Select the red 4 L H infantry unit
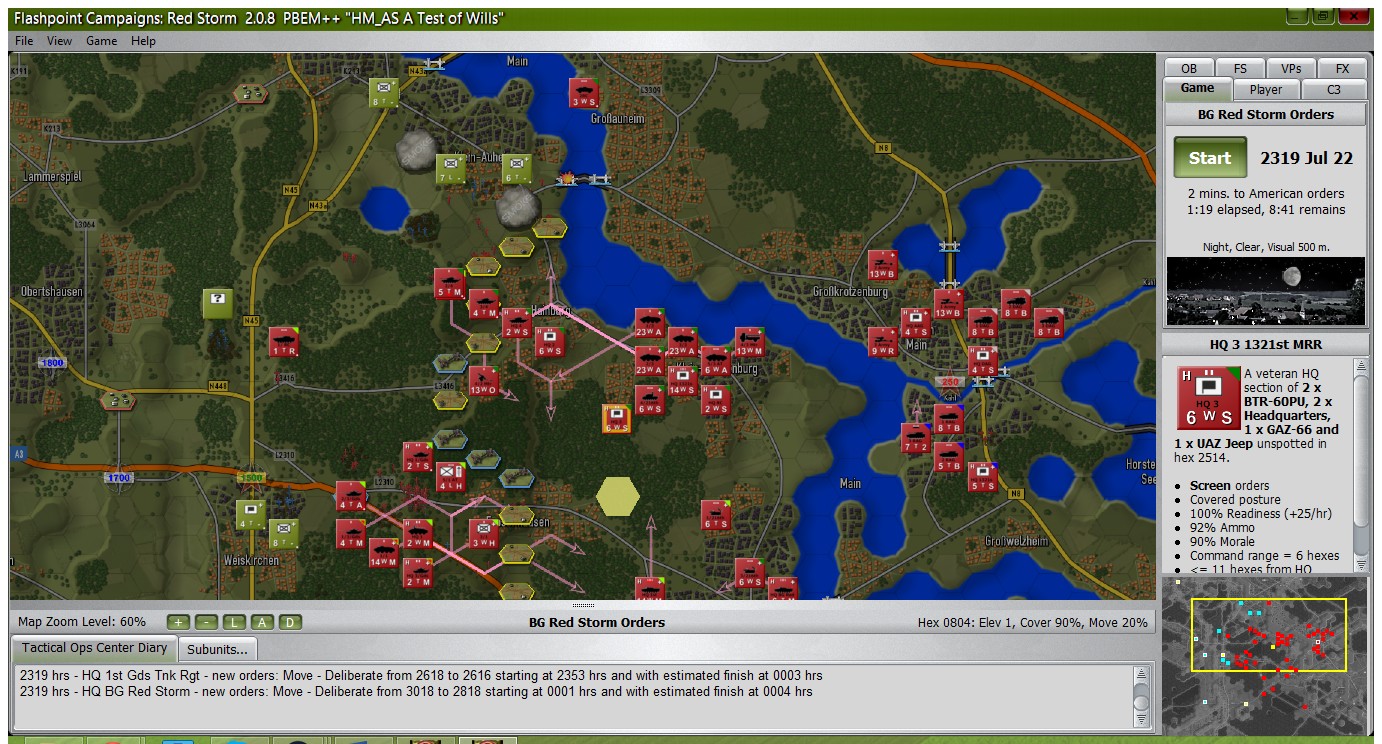The height and width of the screenshot is (744, 1382). click(x=450, y=477)
